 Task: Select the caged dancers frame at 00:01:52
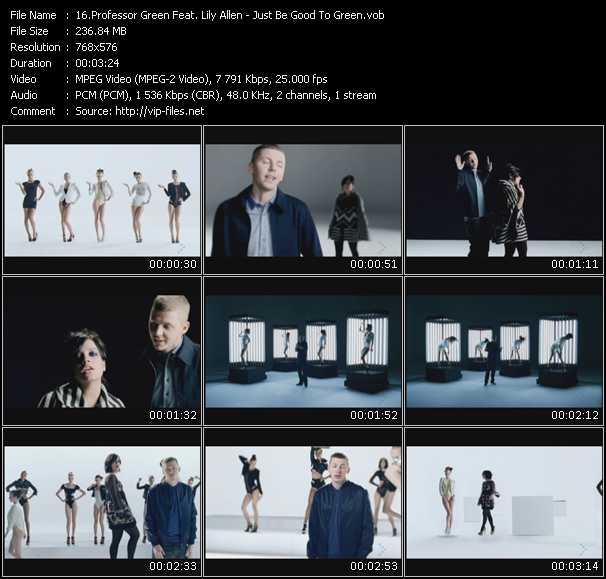coord(303,351)
